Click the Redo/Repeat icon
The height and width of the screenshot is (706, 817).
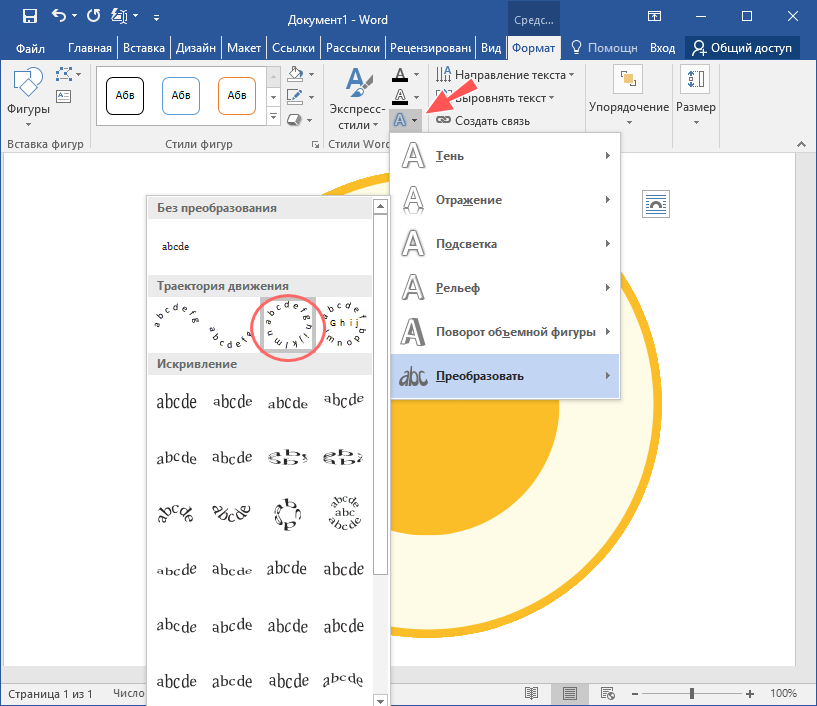(x=93, y=16)
